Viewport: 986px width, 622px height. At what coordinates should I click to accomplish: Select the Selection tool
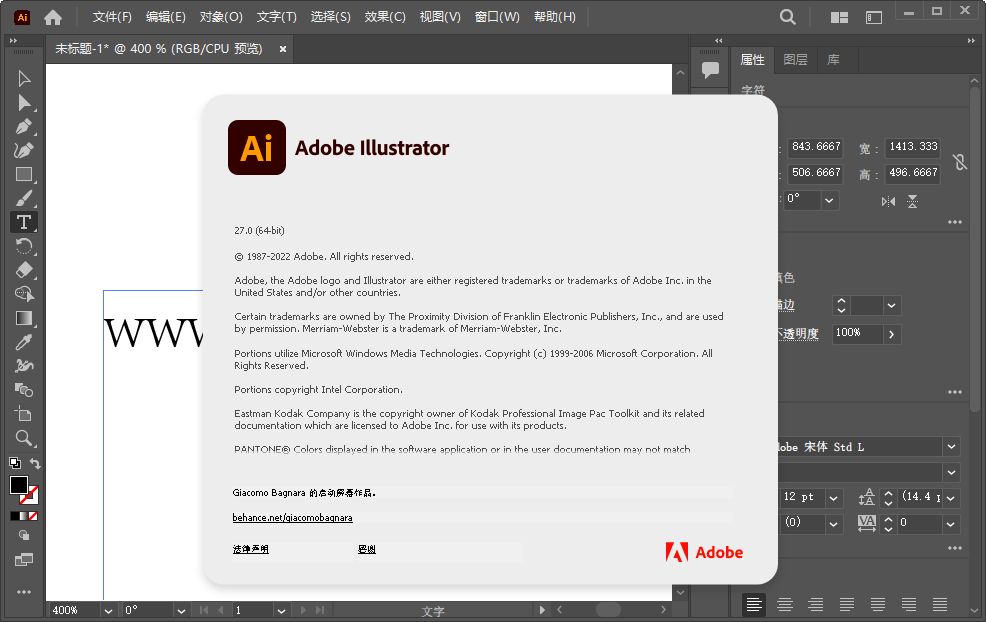23,78
